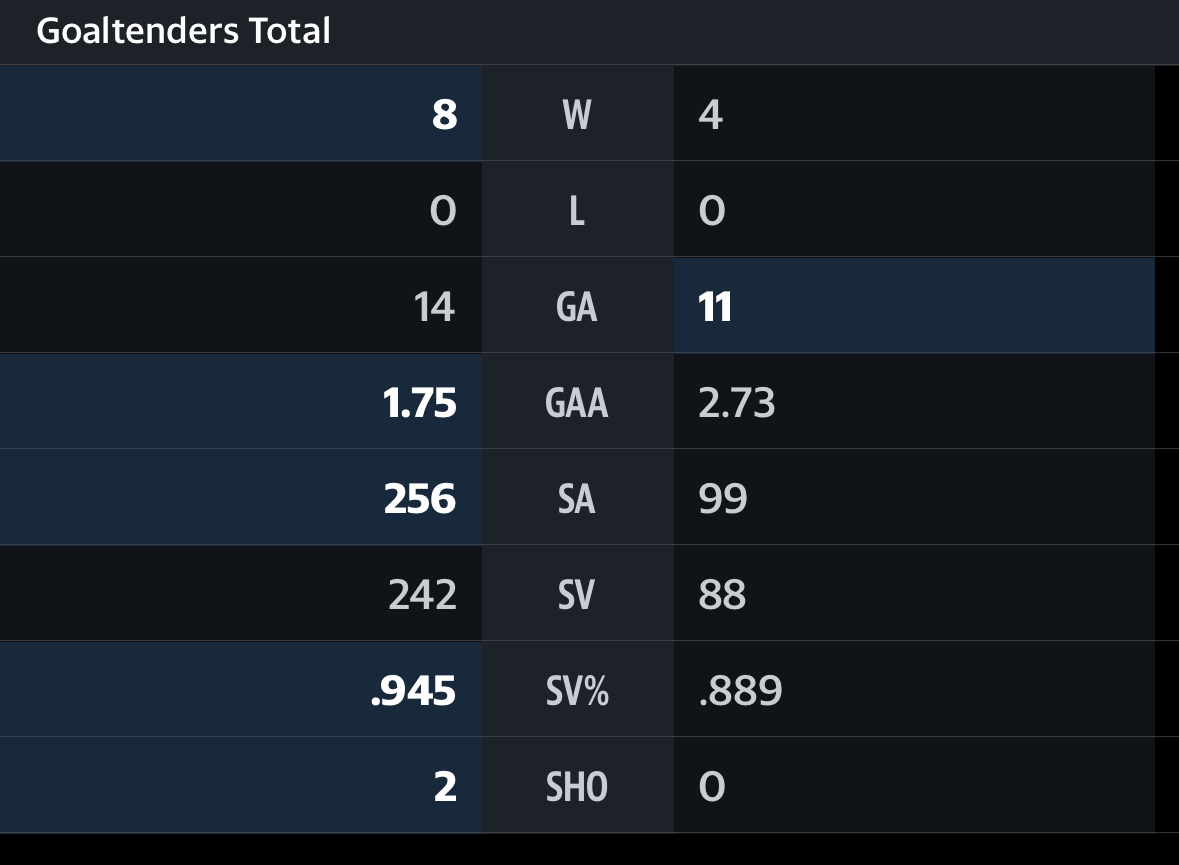
Task: Select the SA stat label
Action: (x=577, y=499)
